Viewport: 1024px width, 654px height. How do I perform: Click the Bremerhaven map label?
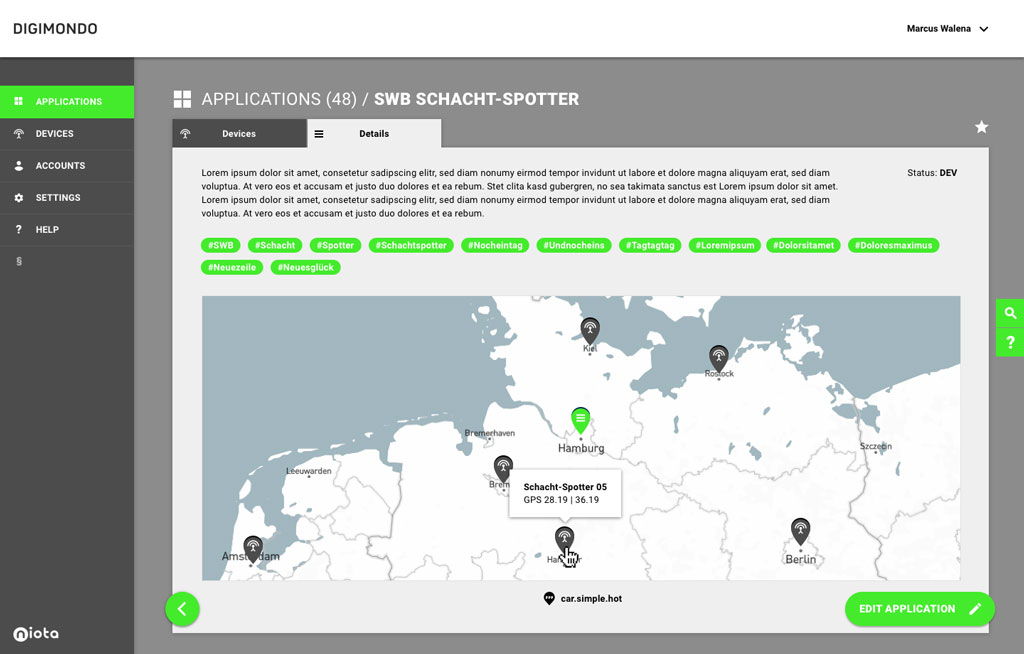pyautogui.click(x=490, y=433)
